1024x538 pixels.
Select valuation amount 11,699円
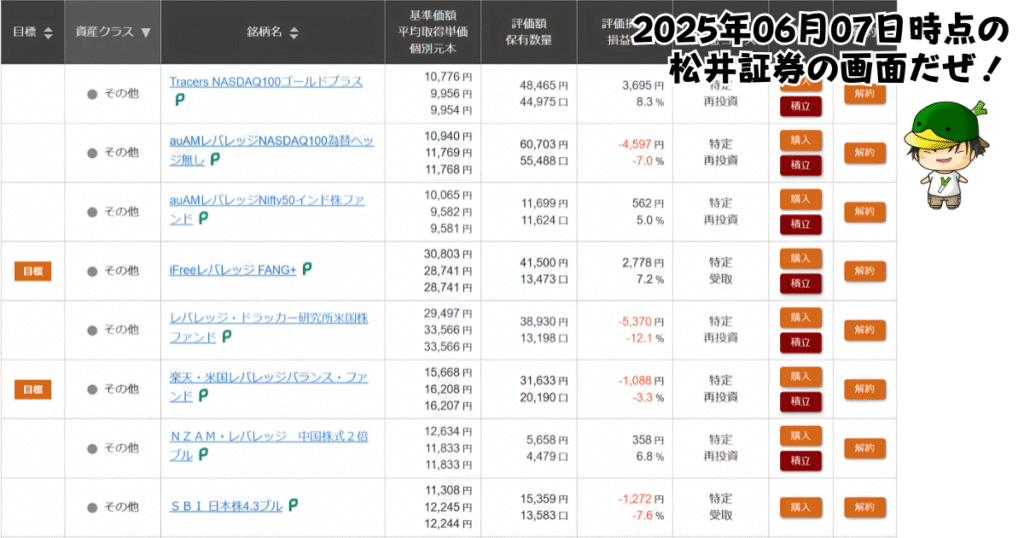pyautogui.click(x=544, y=204)
